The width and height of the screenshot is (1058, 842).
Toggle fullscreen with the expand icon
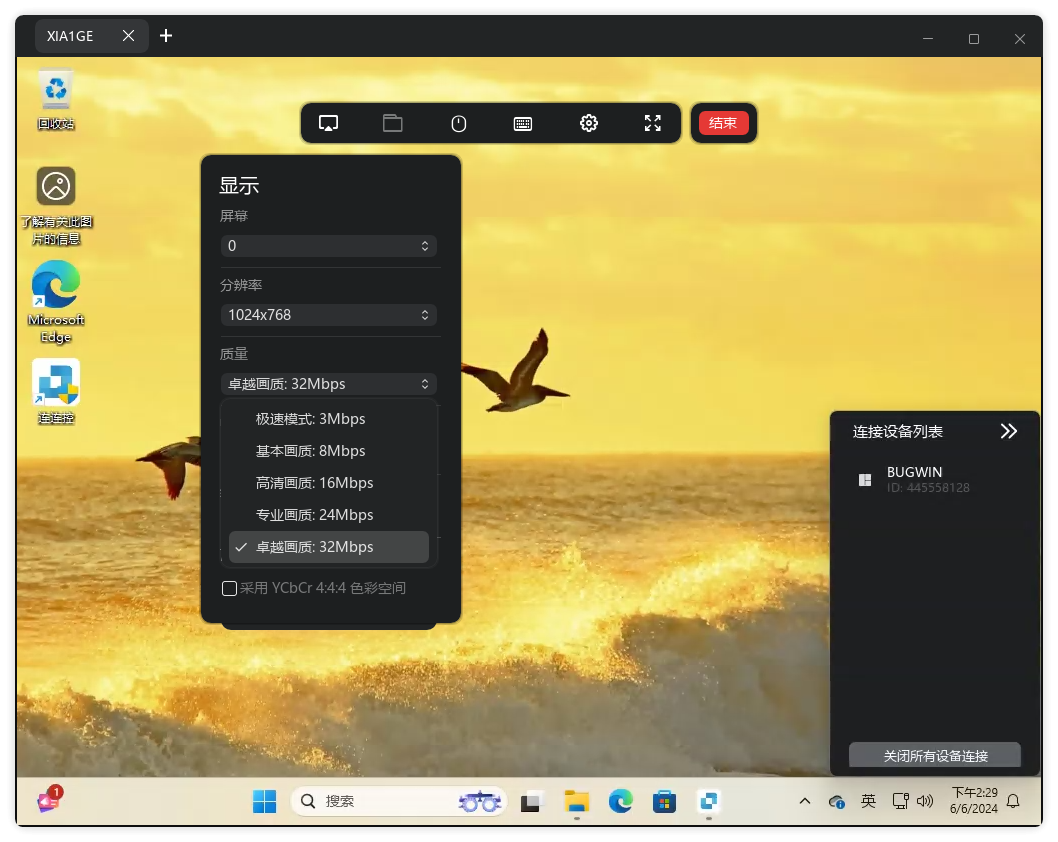pyautogui.click(x=652, y=123)
